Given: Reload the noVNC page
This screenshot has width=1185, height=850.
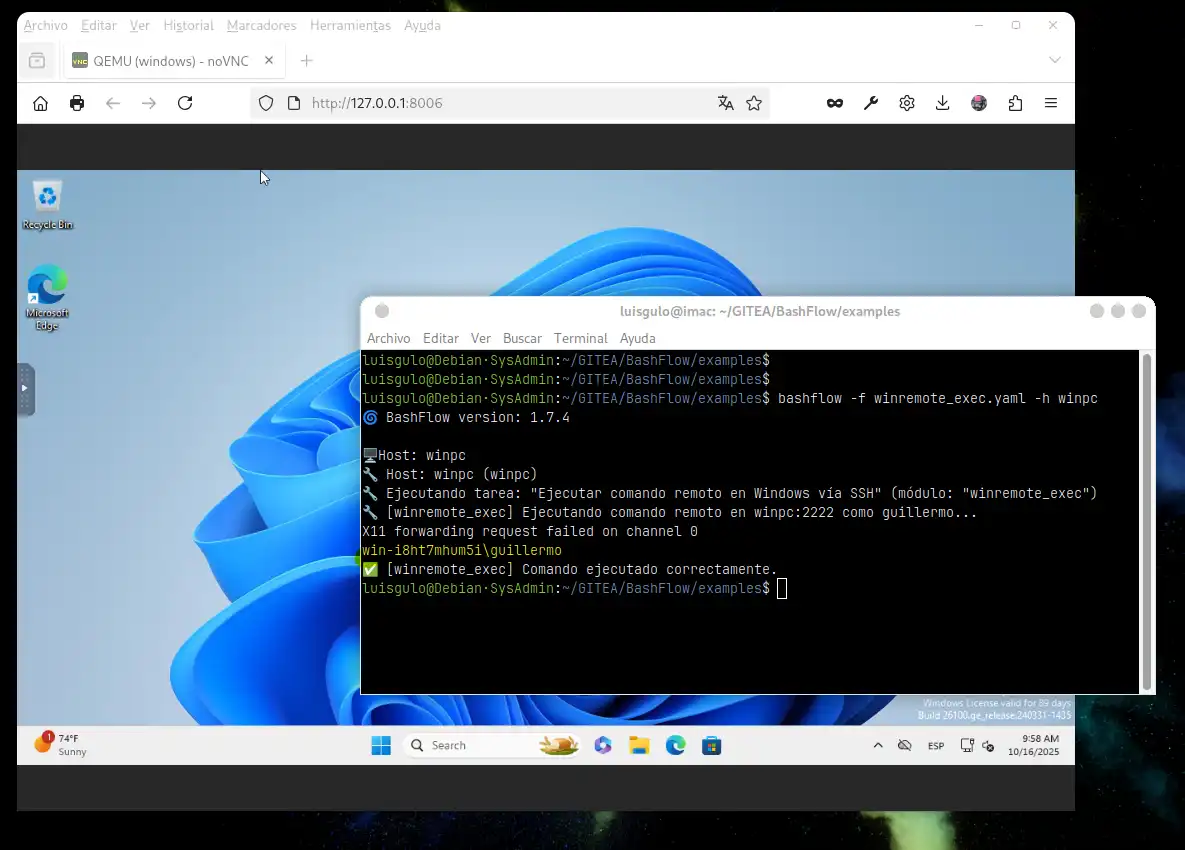Looking at the screenshot, I should [x=185, y=102].
